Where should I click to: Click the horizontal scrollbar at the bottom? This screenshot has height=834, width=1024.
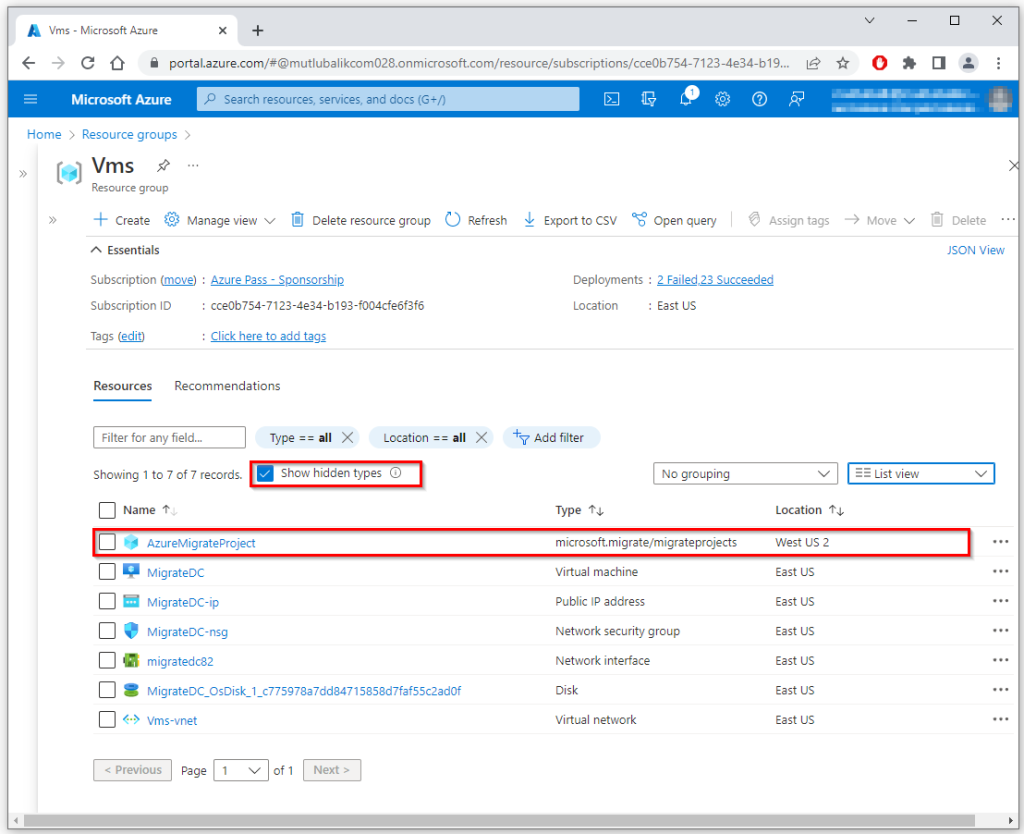point(499,820)
